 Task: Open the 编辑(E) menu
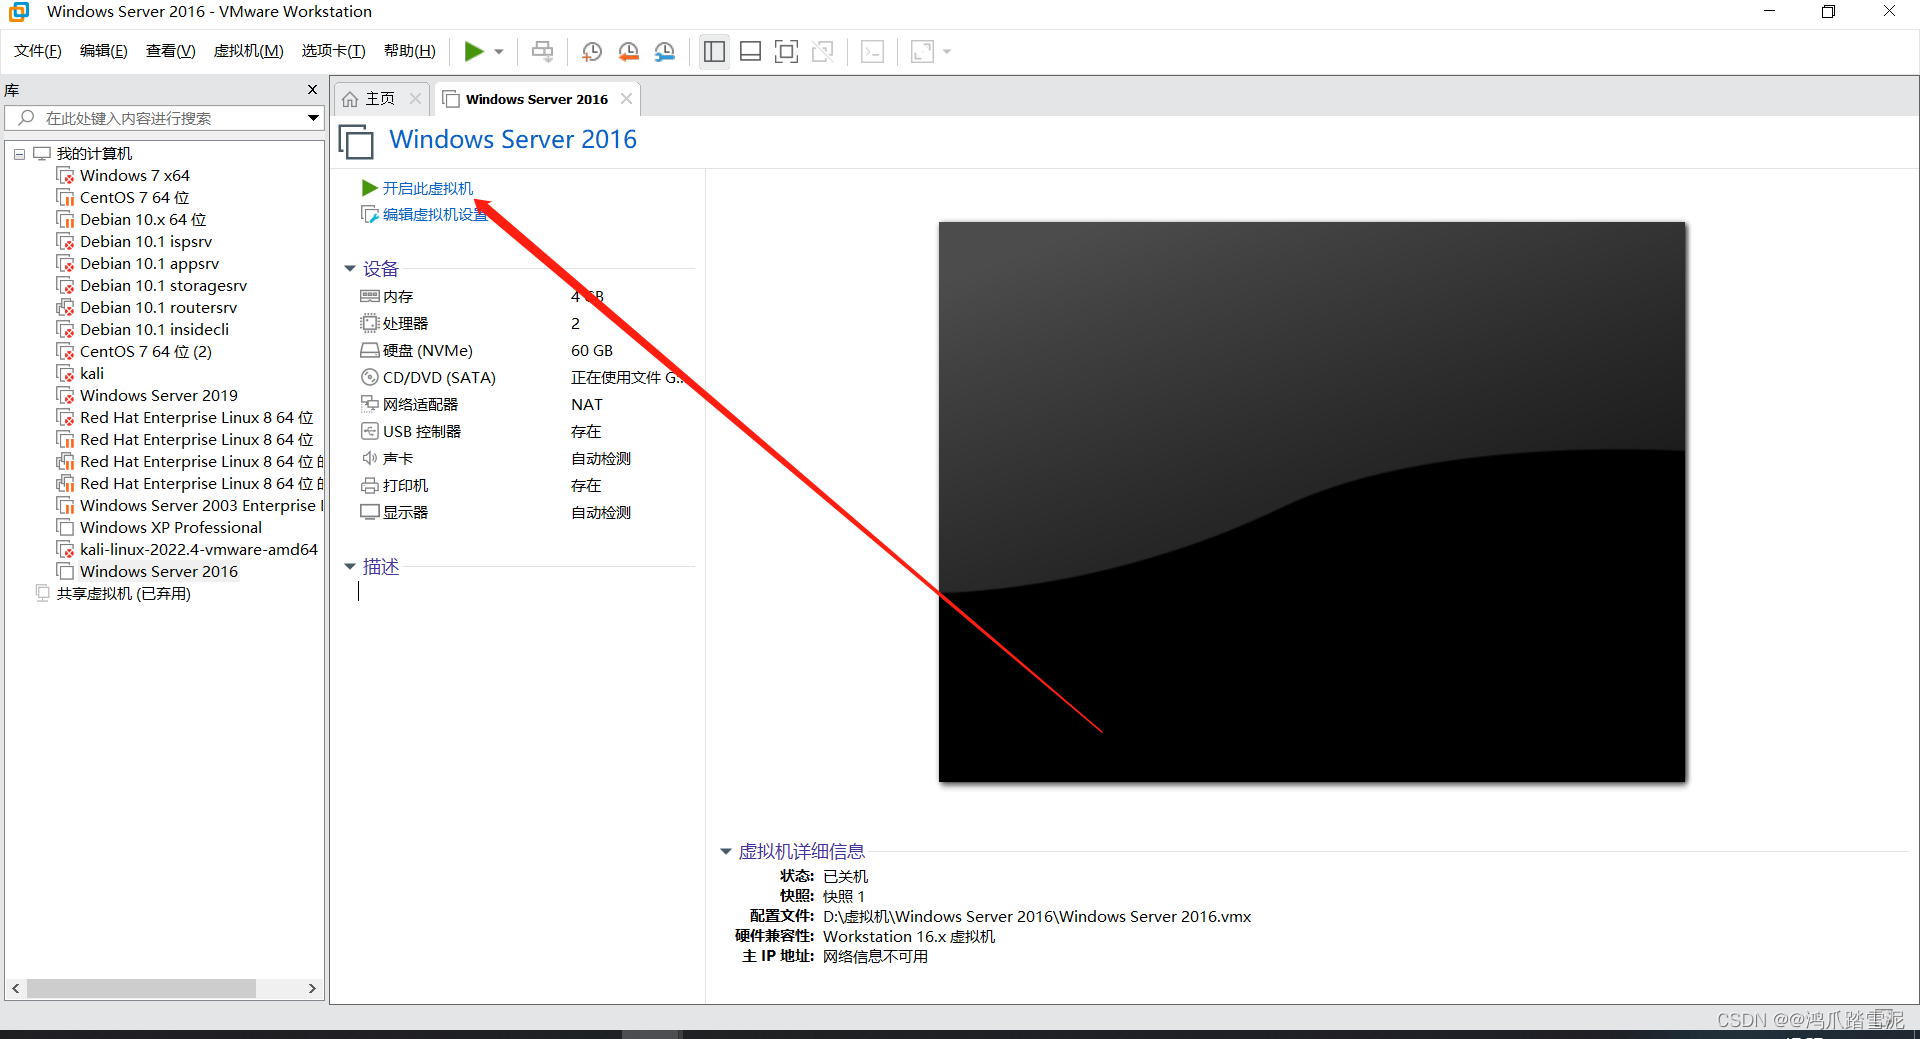pos(104,51)
